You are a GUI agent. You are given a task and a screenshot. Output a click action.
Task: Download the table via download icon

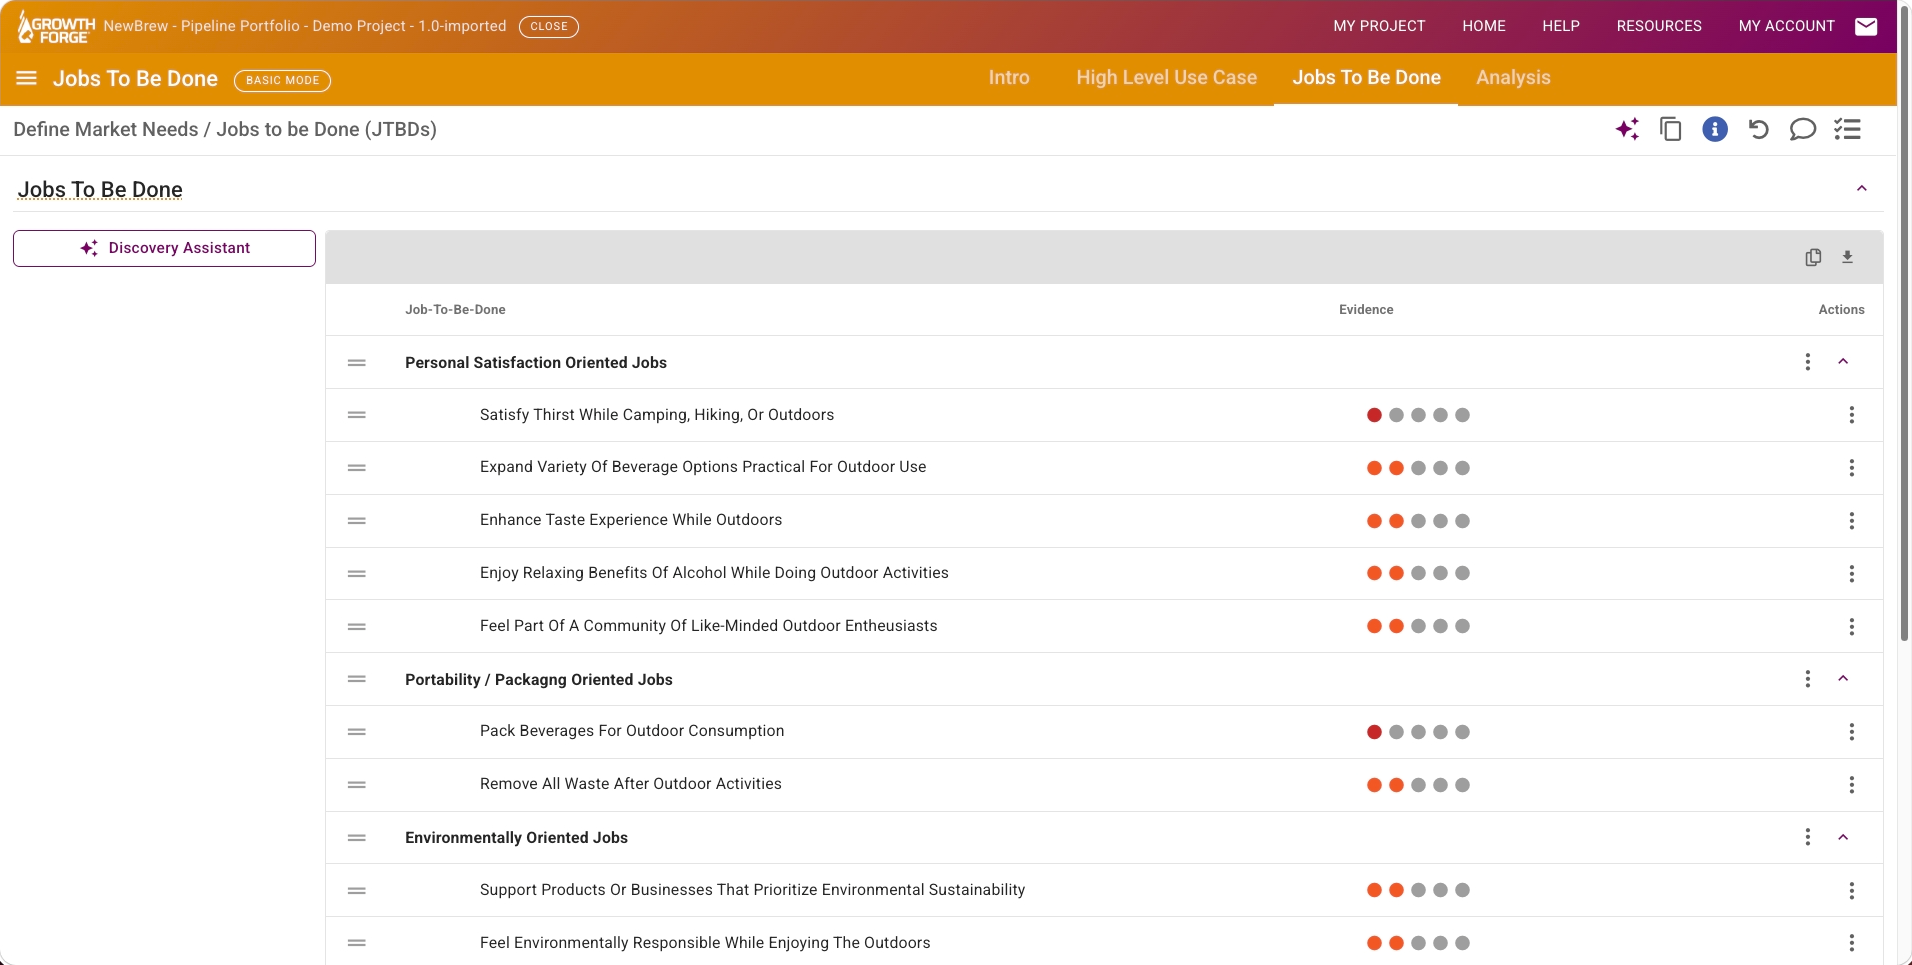[x=1847, y=257]
